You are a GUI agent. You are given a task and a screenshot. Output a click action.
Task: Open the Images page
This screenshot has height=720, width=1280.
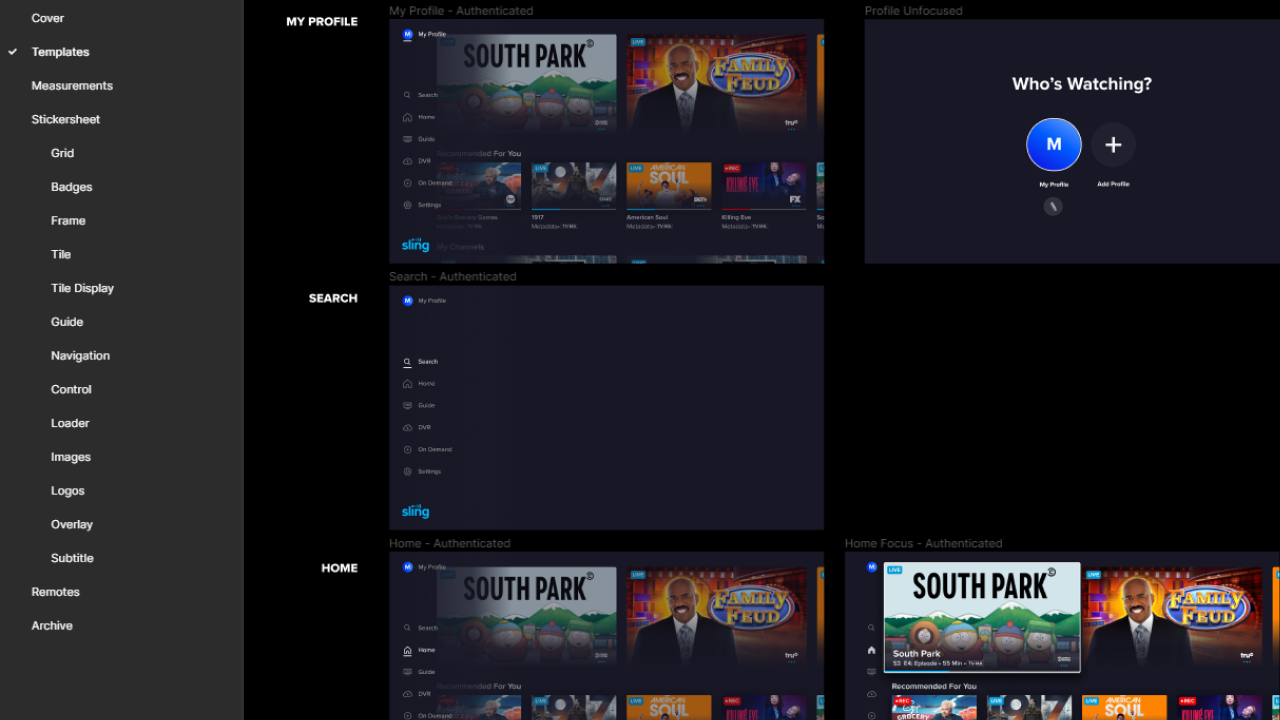click(x=71, y=457)
